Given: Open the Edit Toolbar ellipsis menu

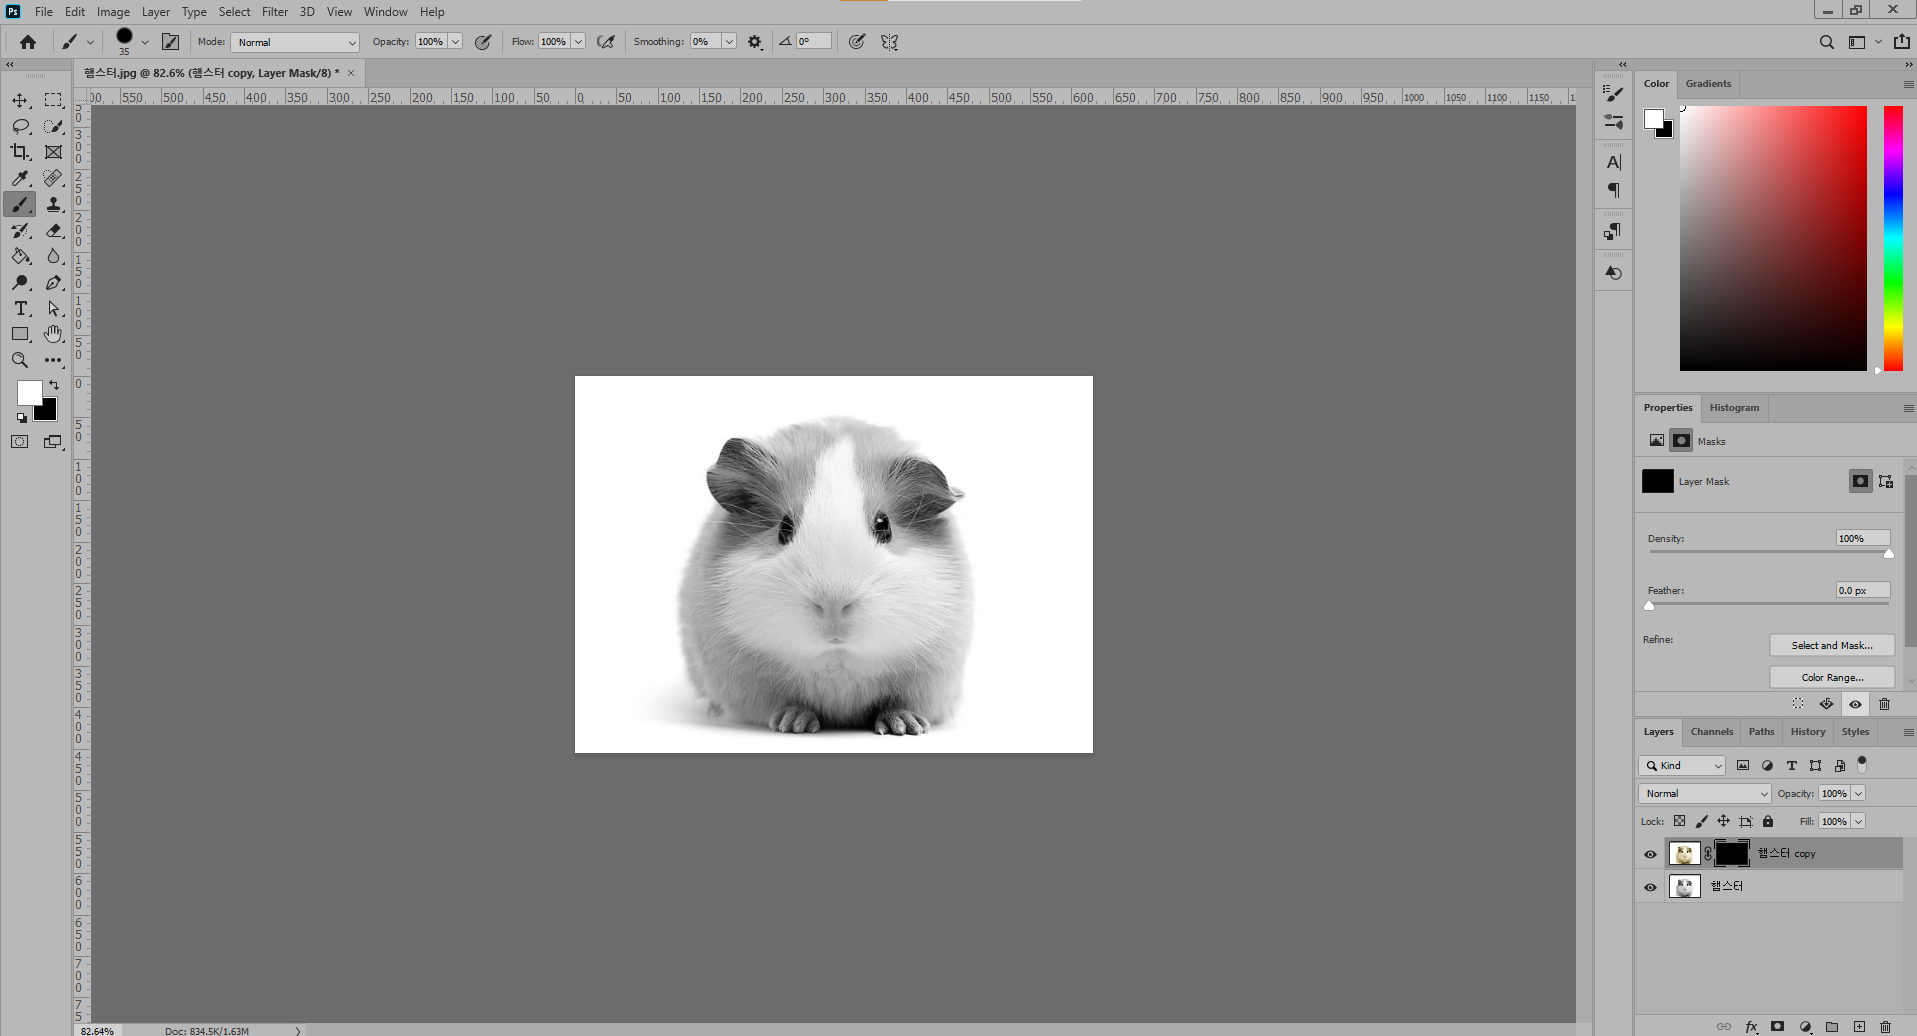Looking at the screenshot, I should click(x=54, y=360).
